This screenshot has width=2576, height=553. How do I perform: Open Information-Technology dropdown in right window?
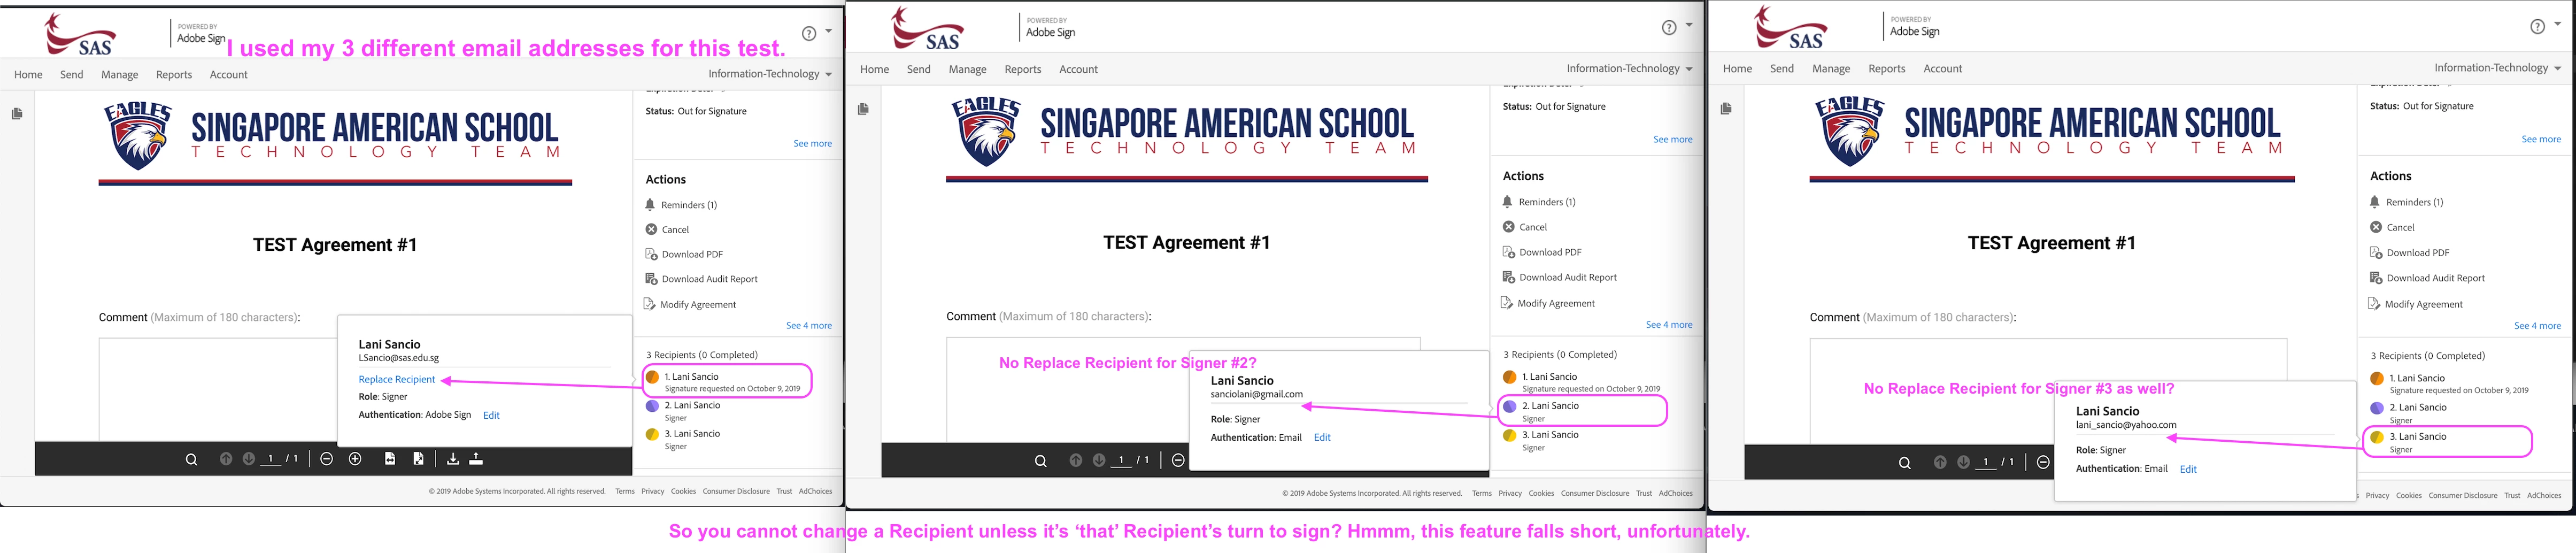(x=2498, y=68)
